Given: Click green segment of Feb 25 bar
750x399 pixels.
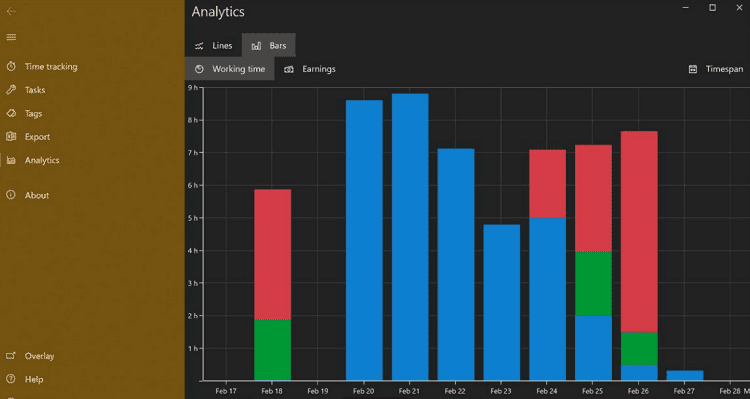Looking at the screenshot, I should pos(594,284).
